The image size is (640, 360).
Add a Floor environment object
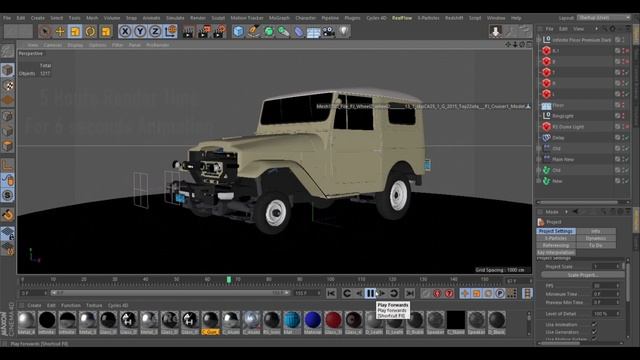pyautogui.click(x=313, y=32)
